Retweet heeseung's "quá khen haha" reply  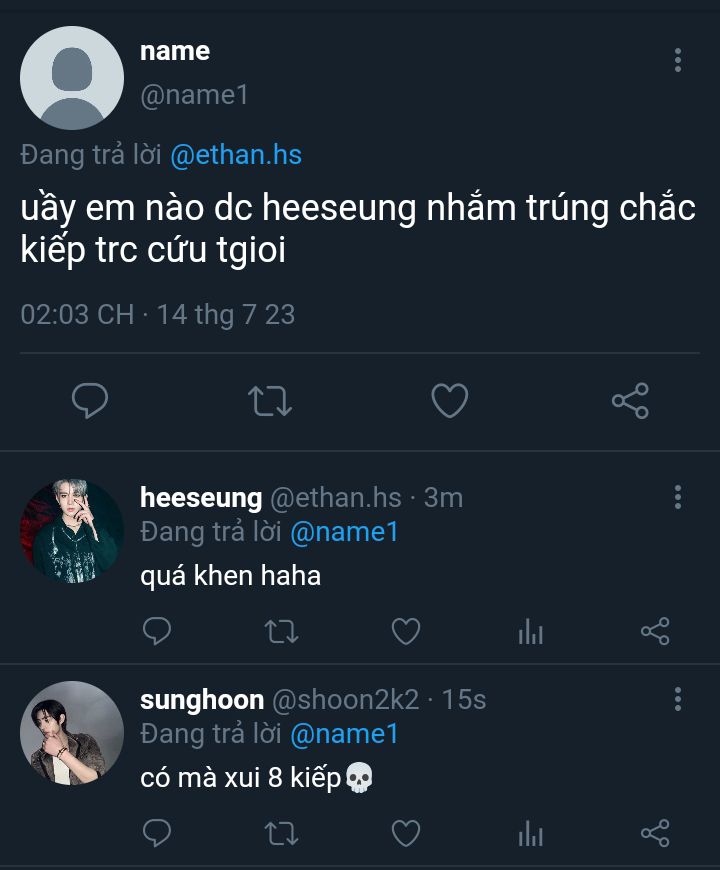click(x=281, y=631)
